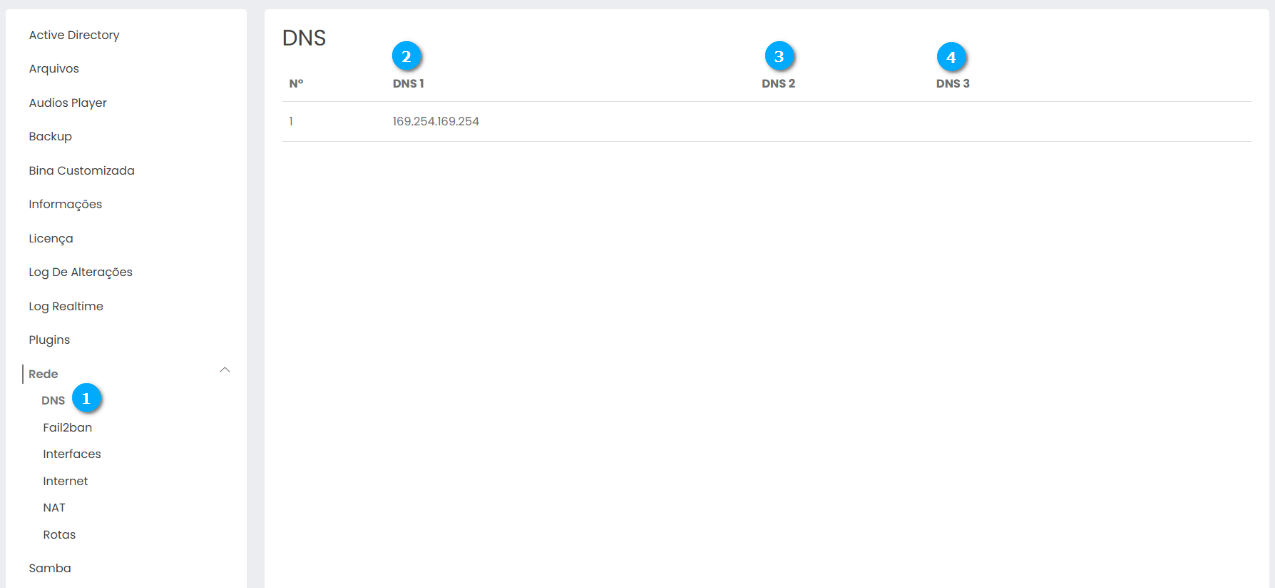Click the blue badge numbered 1 beside DNS
This screenshot has width=1275, height=588.
tap(86, 398)
